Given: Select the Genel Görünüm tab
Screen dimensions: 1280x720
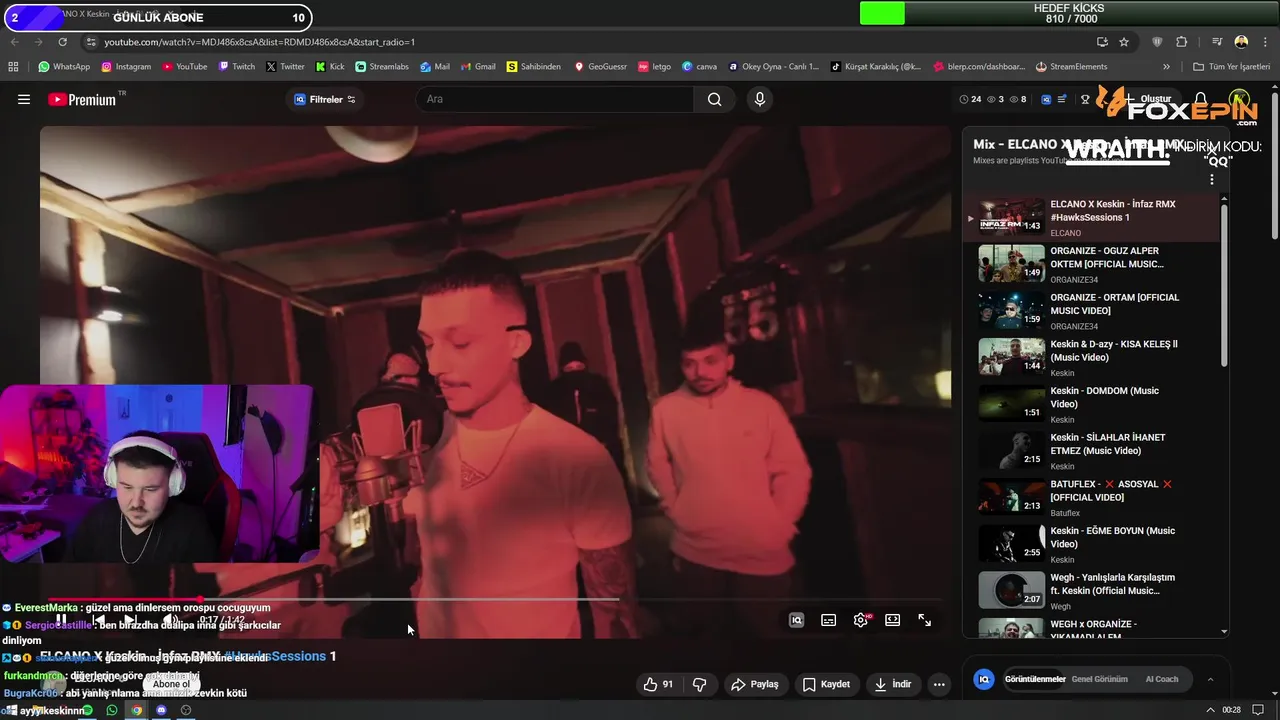Looking at the screenshot, I should coord(1100,679).
